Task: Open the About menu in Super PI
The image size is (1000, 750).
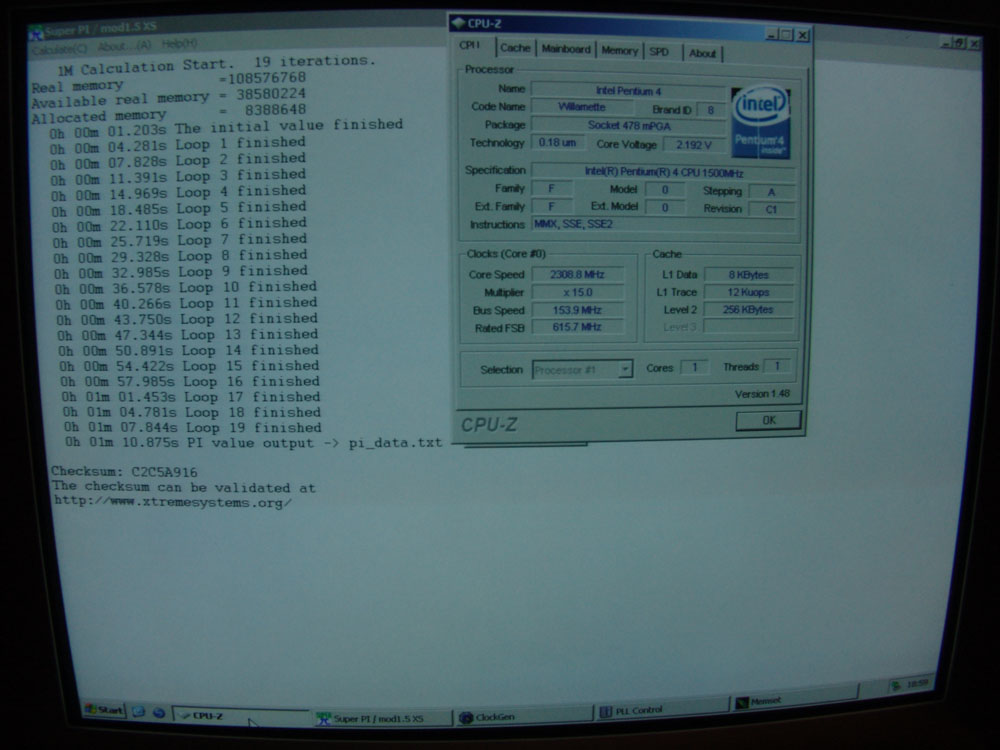Action: (x=124, y=46)
